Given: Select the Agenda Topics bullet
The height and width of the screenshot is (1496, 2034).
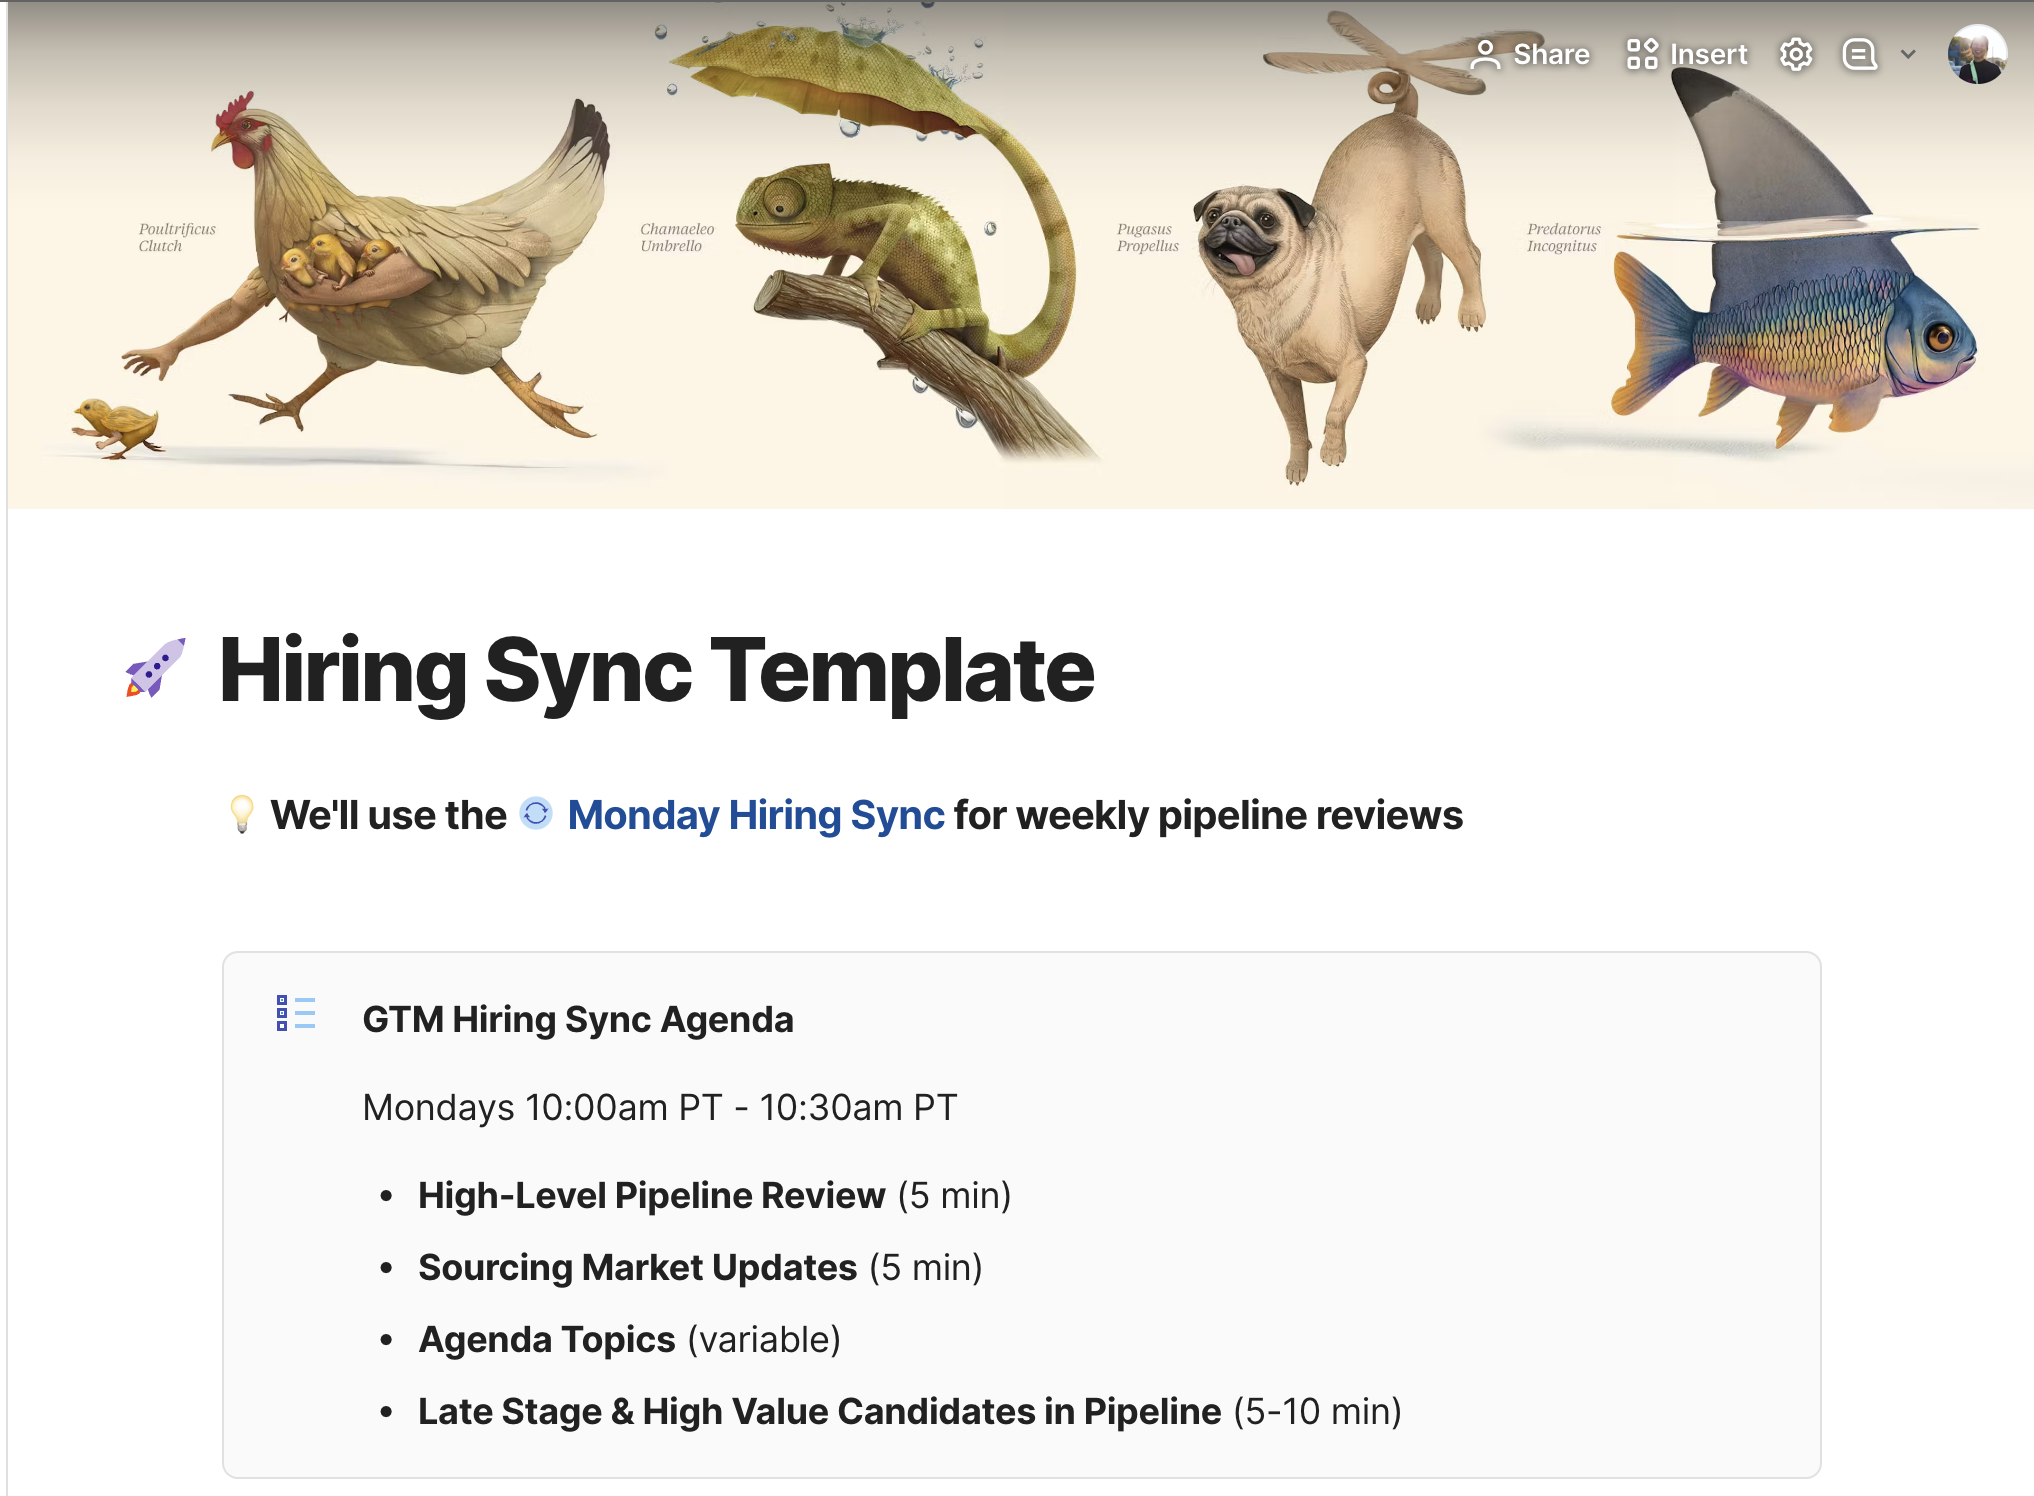Looking at the screenshot, I should [547, 1339].
